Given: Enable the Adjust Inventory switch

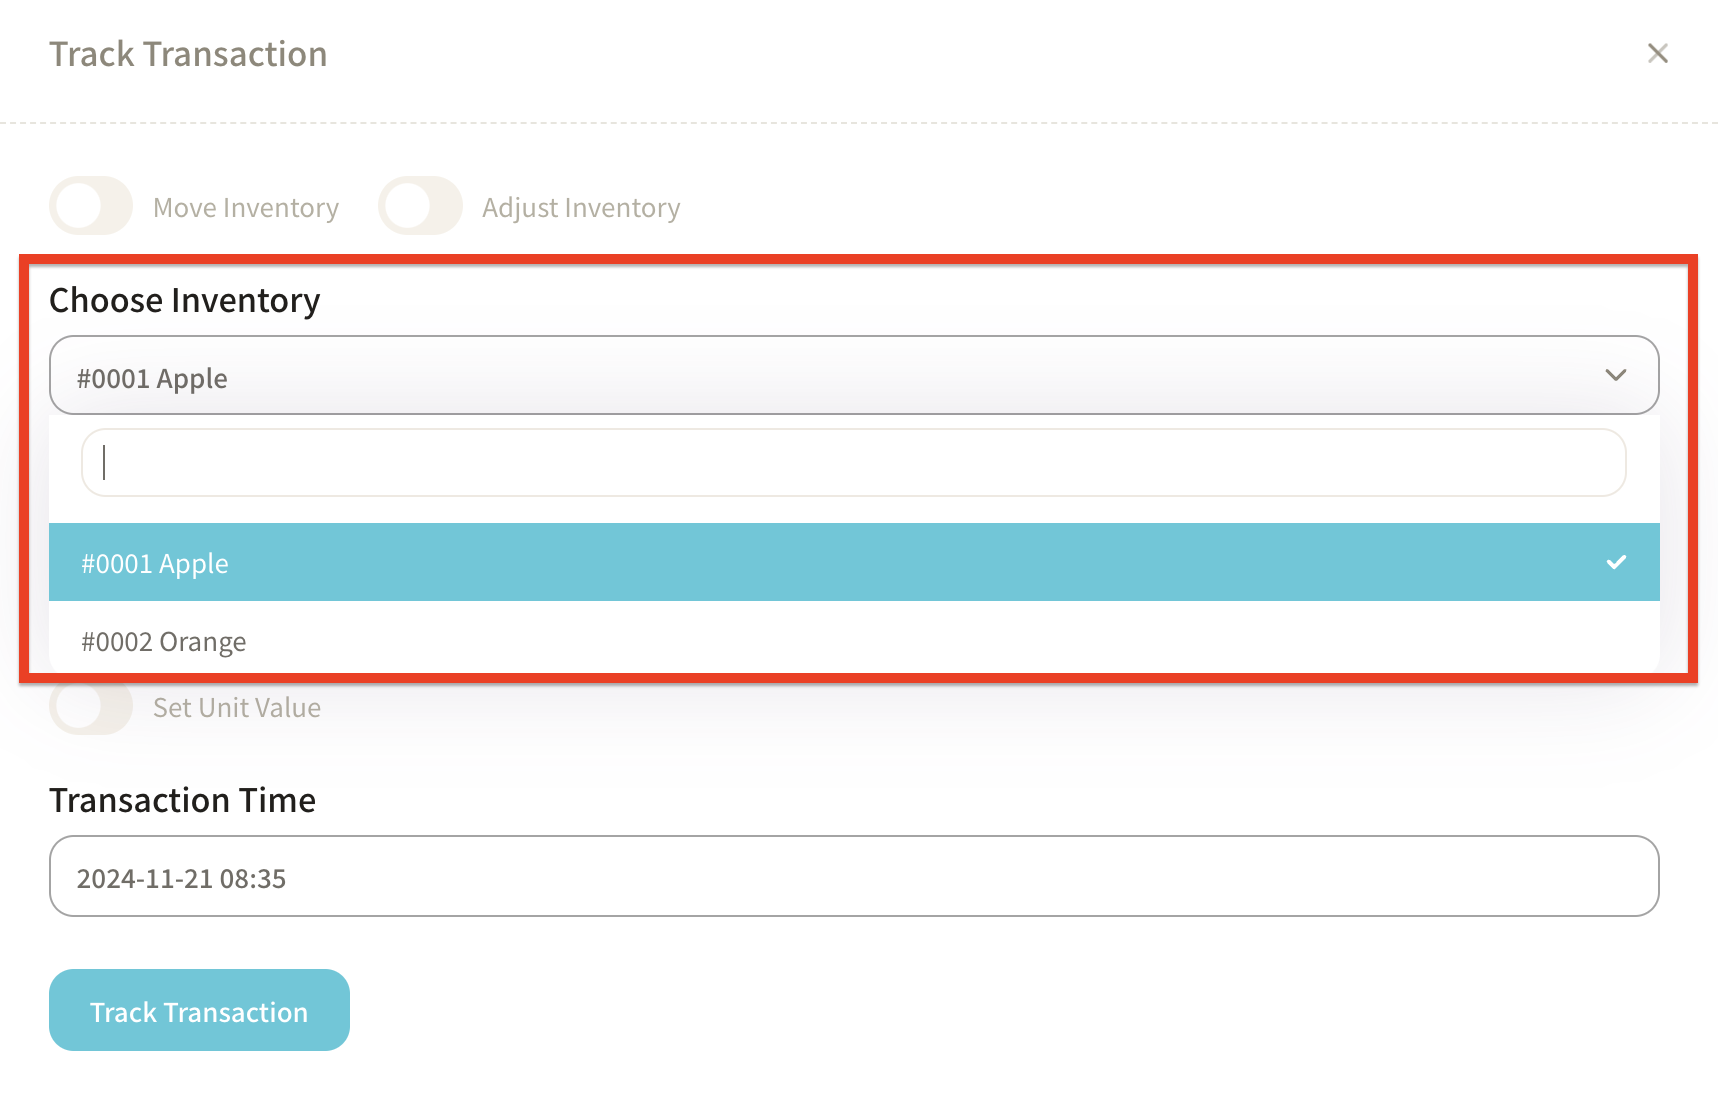Looking at the screenshot, I should tap(420, 206).
